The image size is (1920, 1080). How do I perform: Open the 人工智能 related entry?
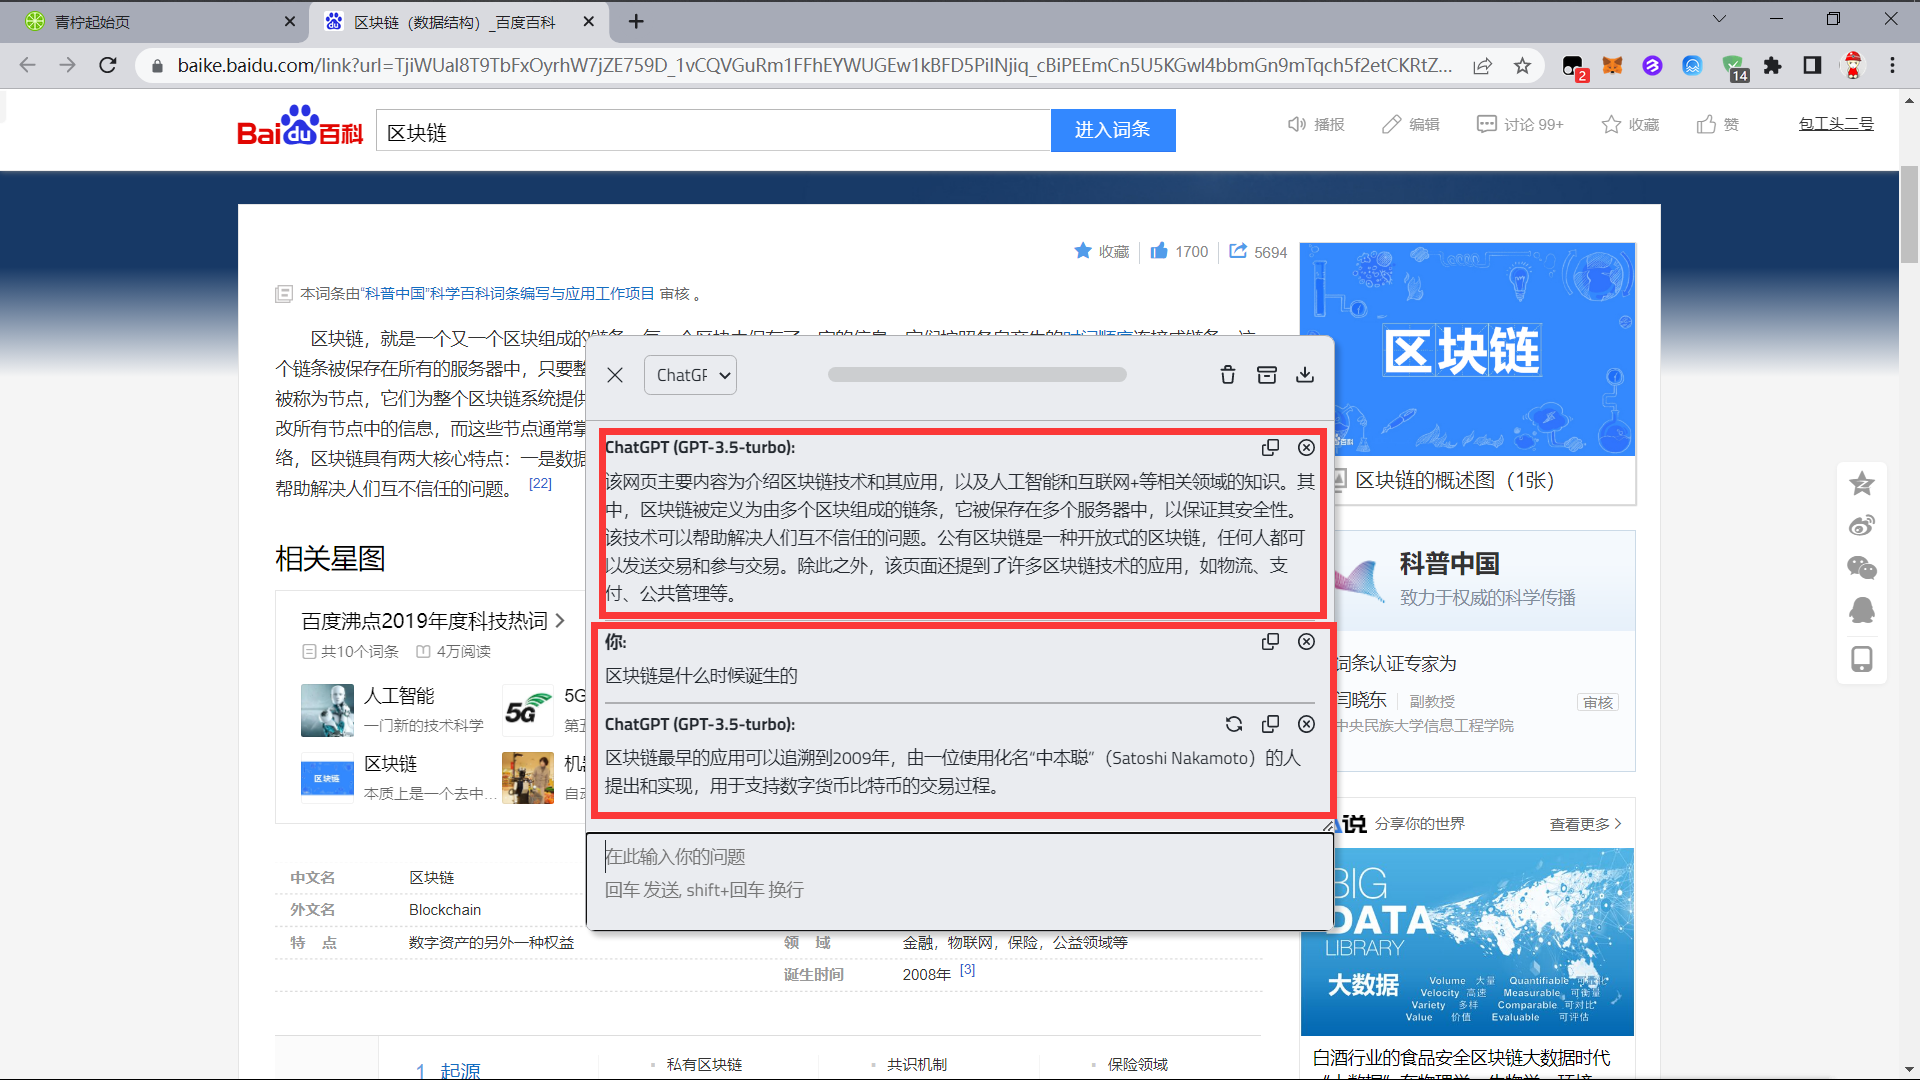coord(399,696)
